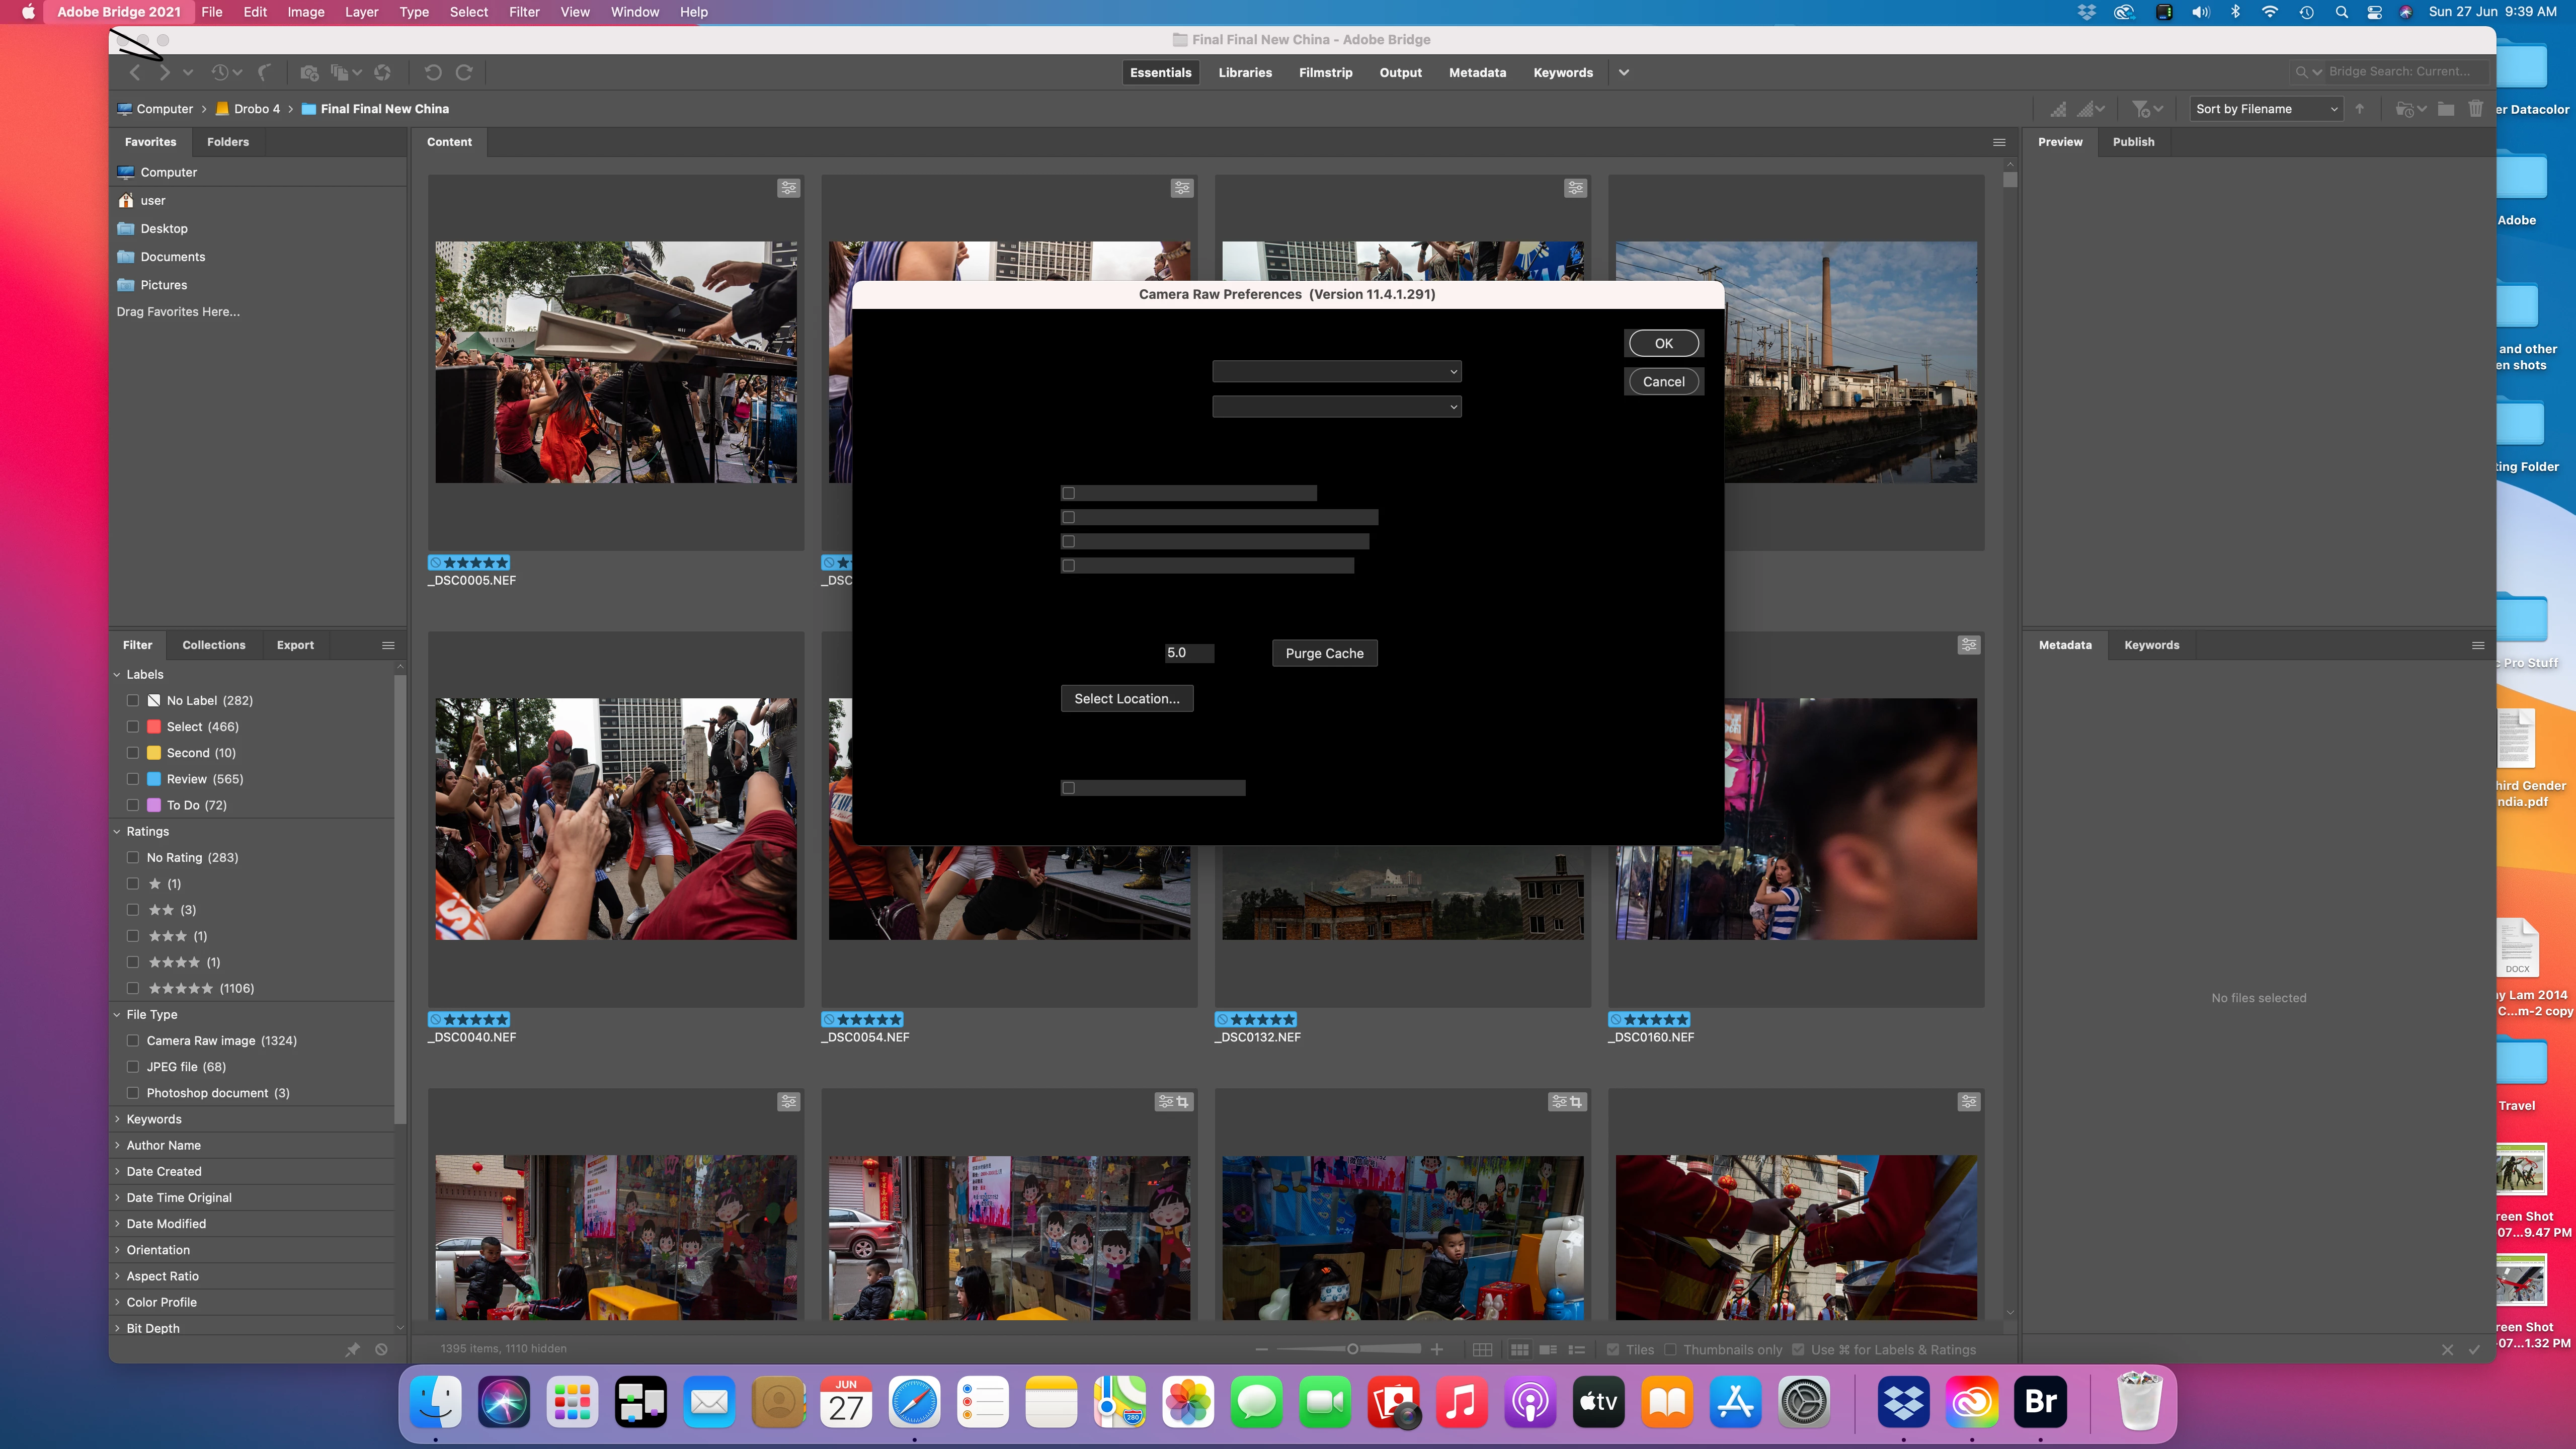Enable the Thumbnails only checkbox
Viewport: 2576px width, 1449px height.
pyautogui.click(x=1670, y=1350)
